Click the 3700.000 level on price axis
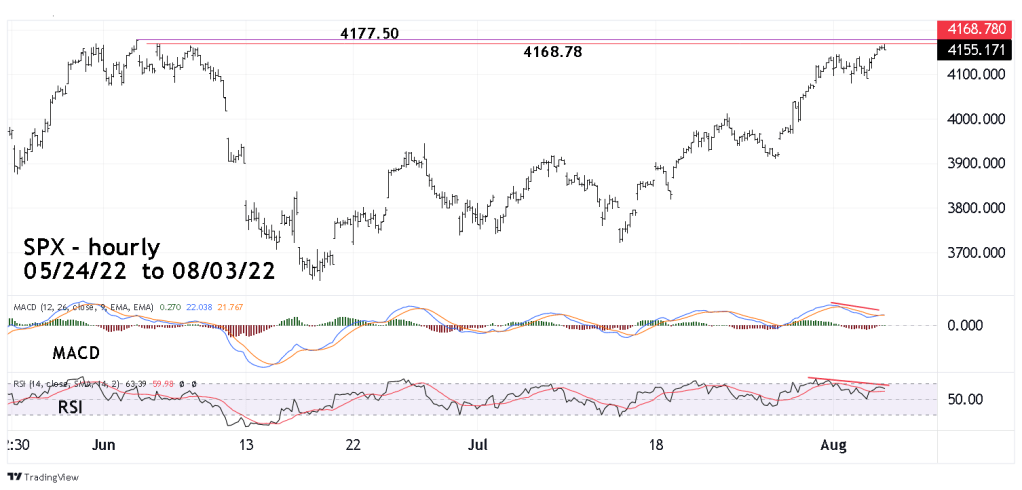1022x490 pixels. coord(976,253)
